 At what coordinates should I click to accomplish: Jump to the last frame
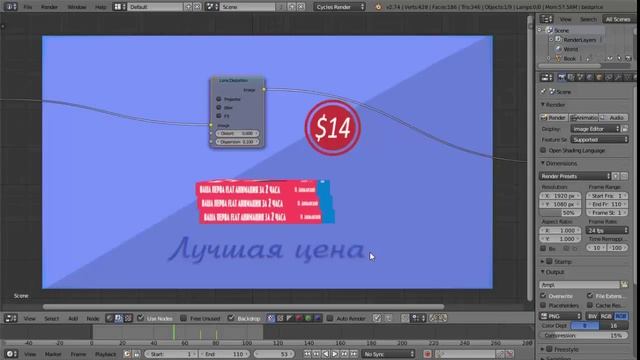pyautogui.click(x=353, y=354)
